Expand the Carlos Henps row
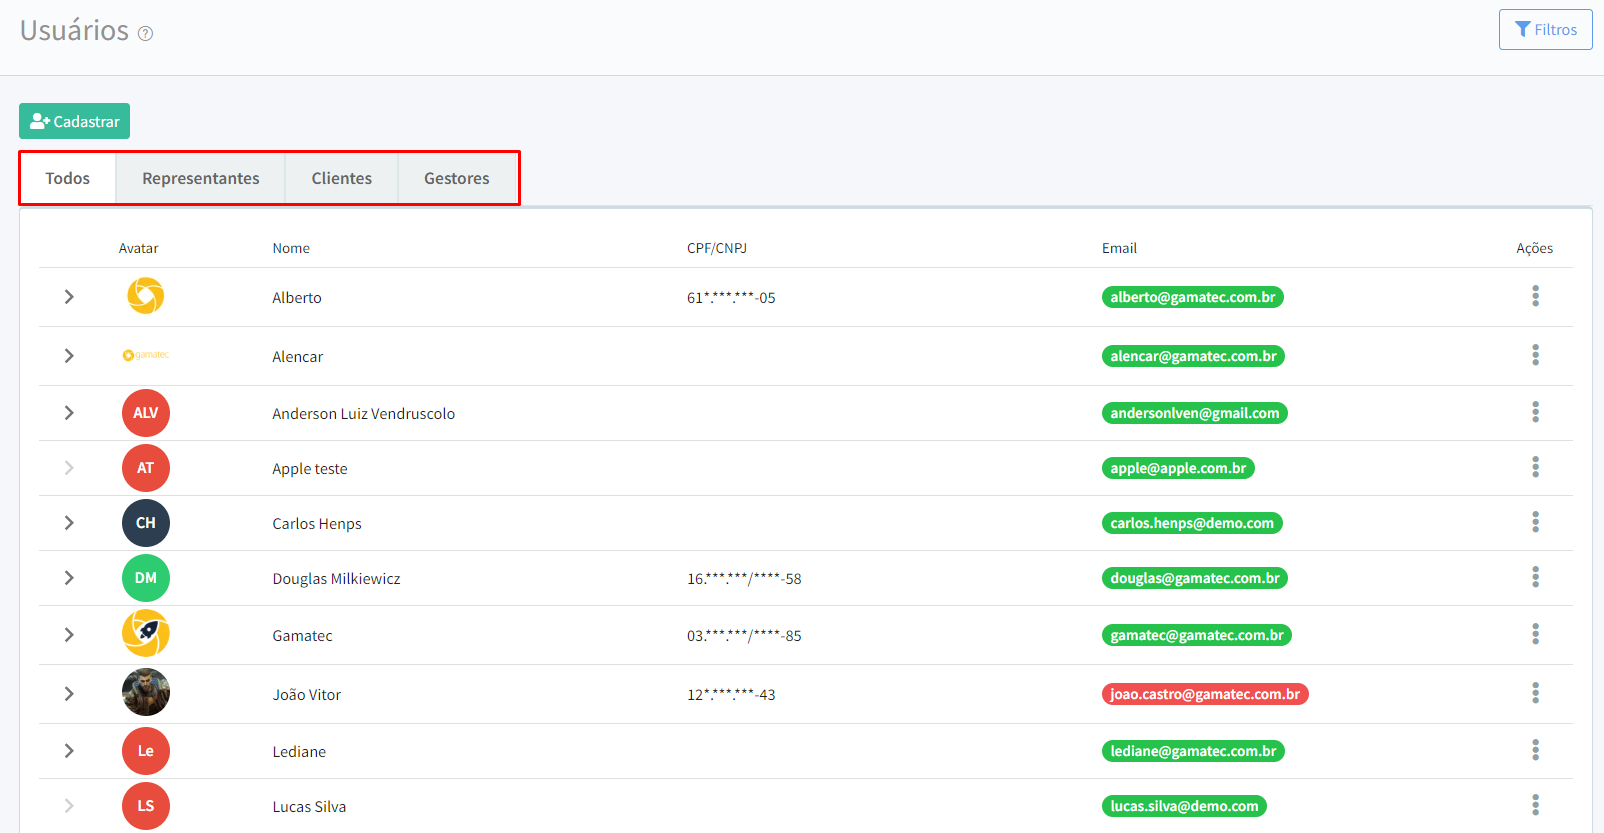Image resolution: width=1604 pixels, height=833 pixels. [69, 523]
